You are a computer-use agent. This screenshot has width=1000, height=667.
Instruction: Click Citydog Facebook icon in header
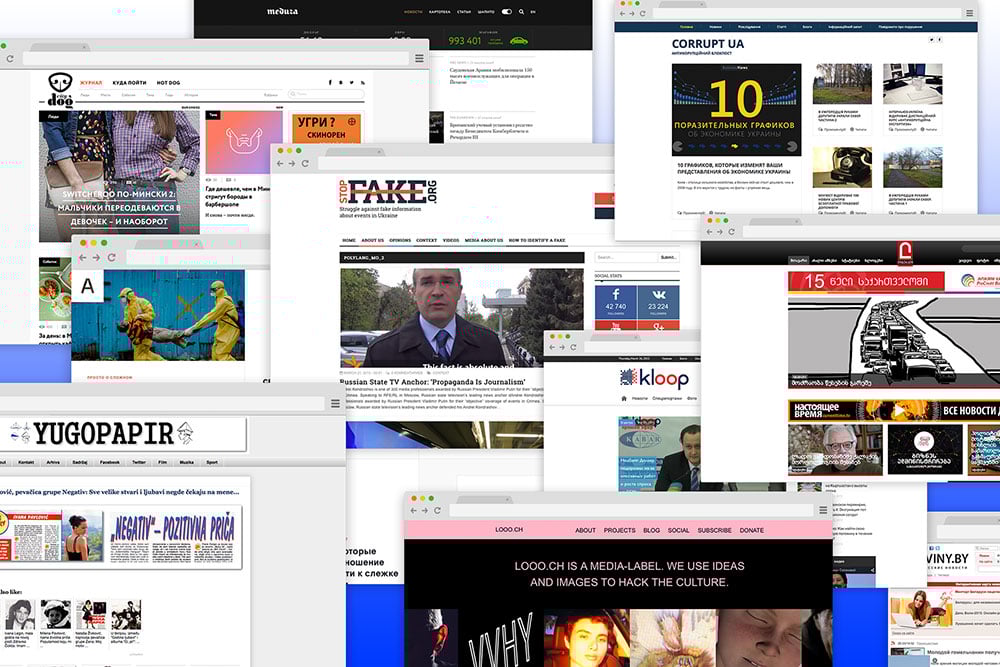click(330, 82)
